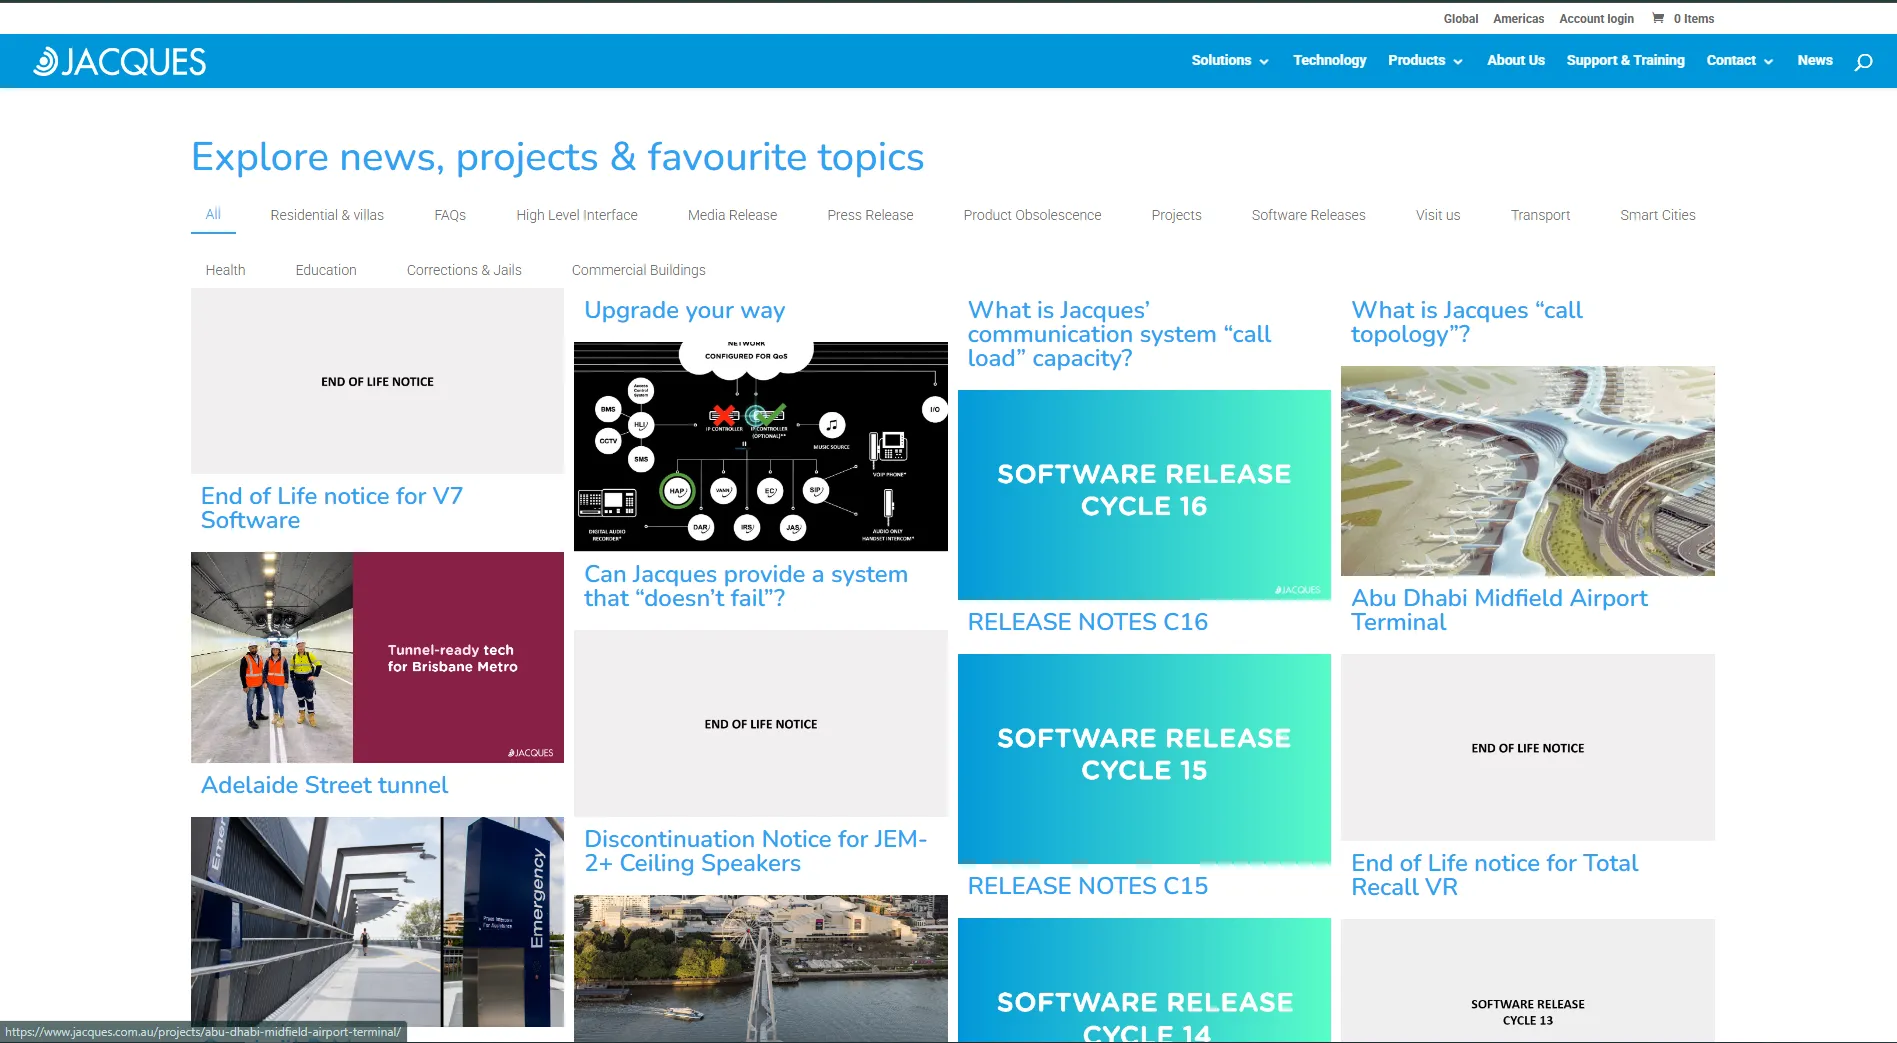Image resolution: width=1897 pixels, height=1043 pixels.
Task: Open the shopping cart icon
Action: click(1658, 18)
